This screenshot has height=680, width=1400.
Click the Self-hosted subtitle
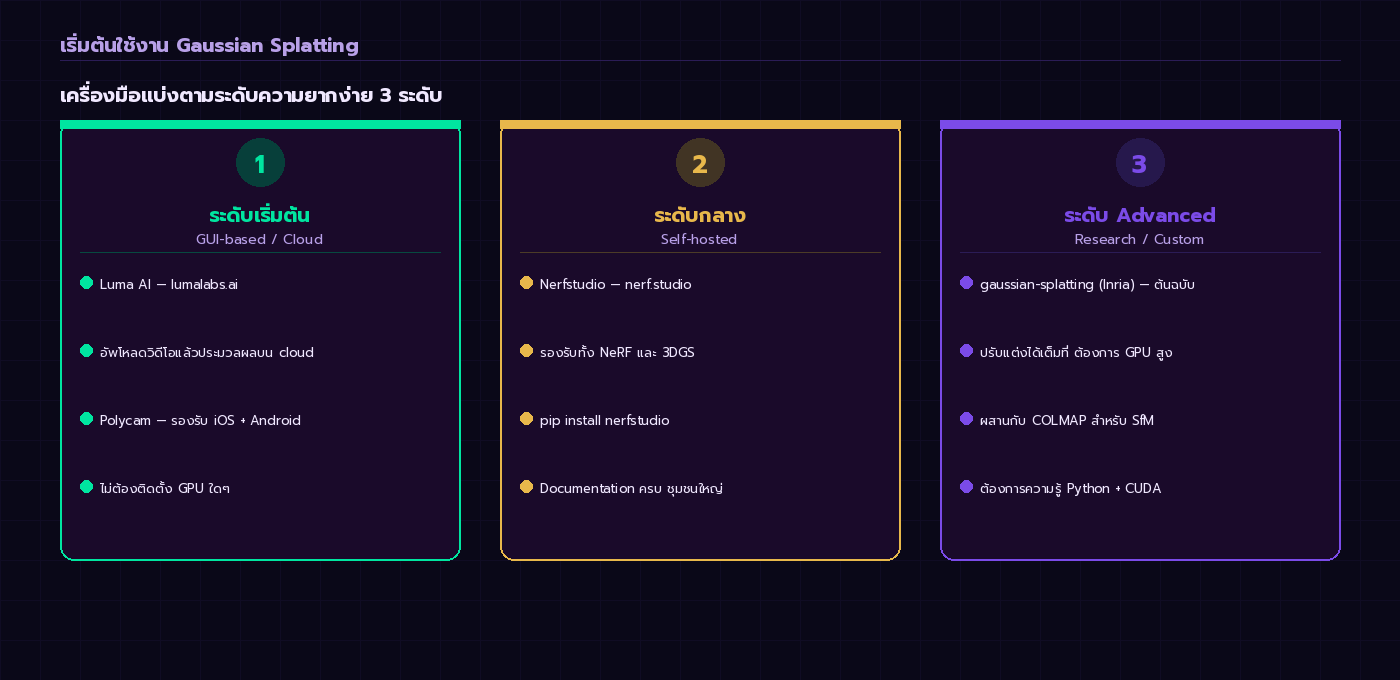(699, 240)
